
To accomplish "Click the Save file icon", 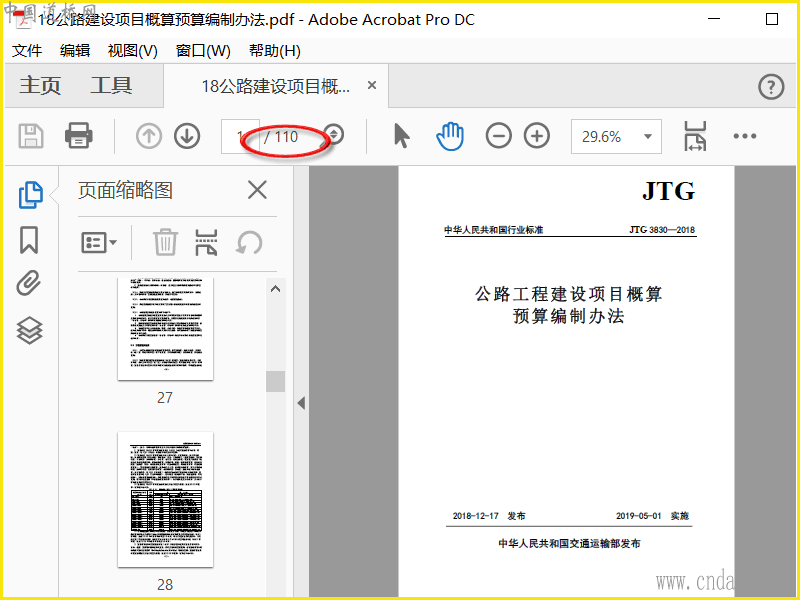I will click(x=31, y=136).
